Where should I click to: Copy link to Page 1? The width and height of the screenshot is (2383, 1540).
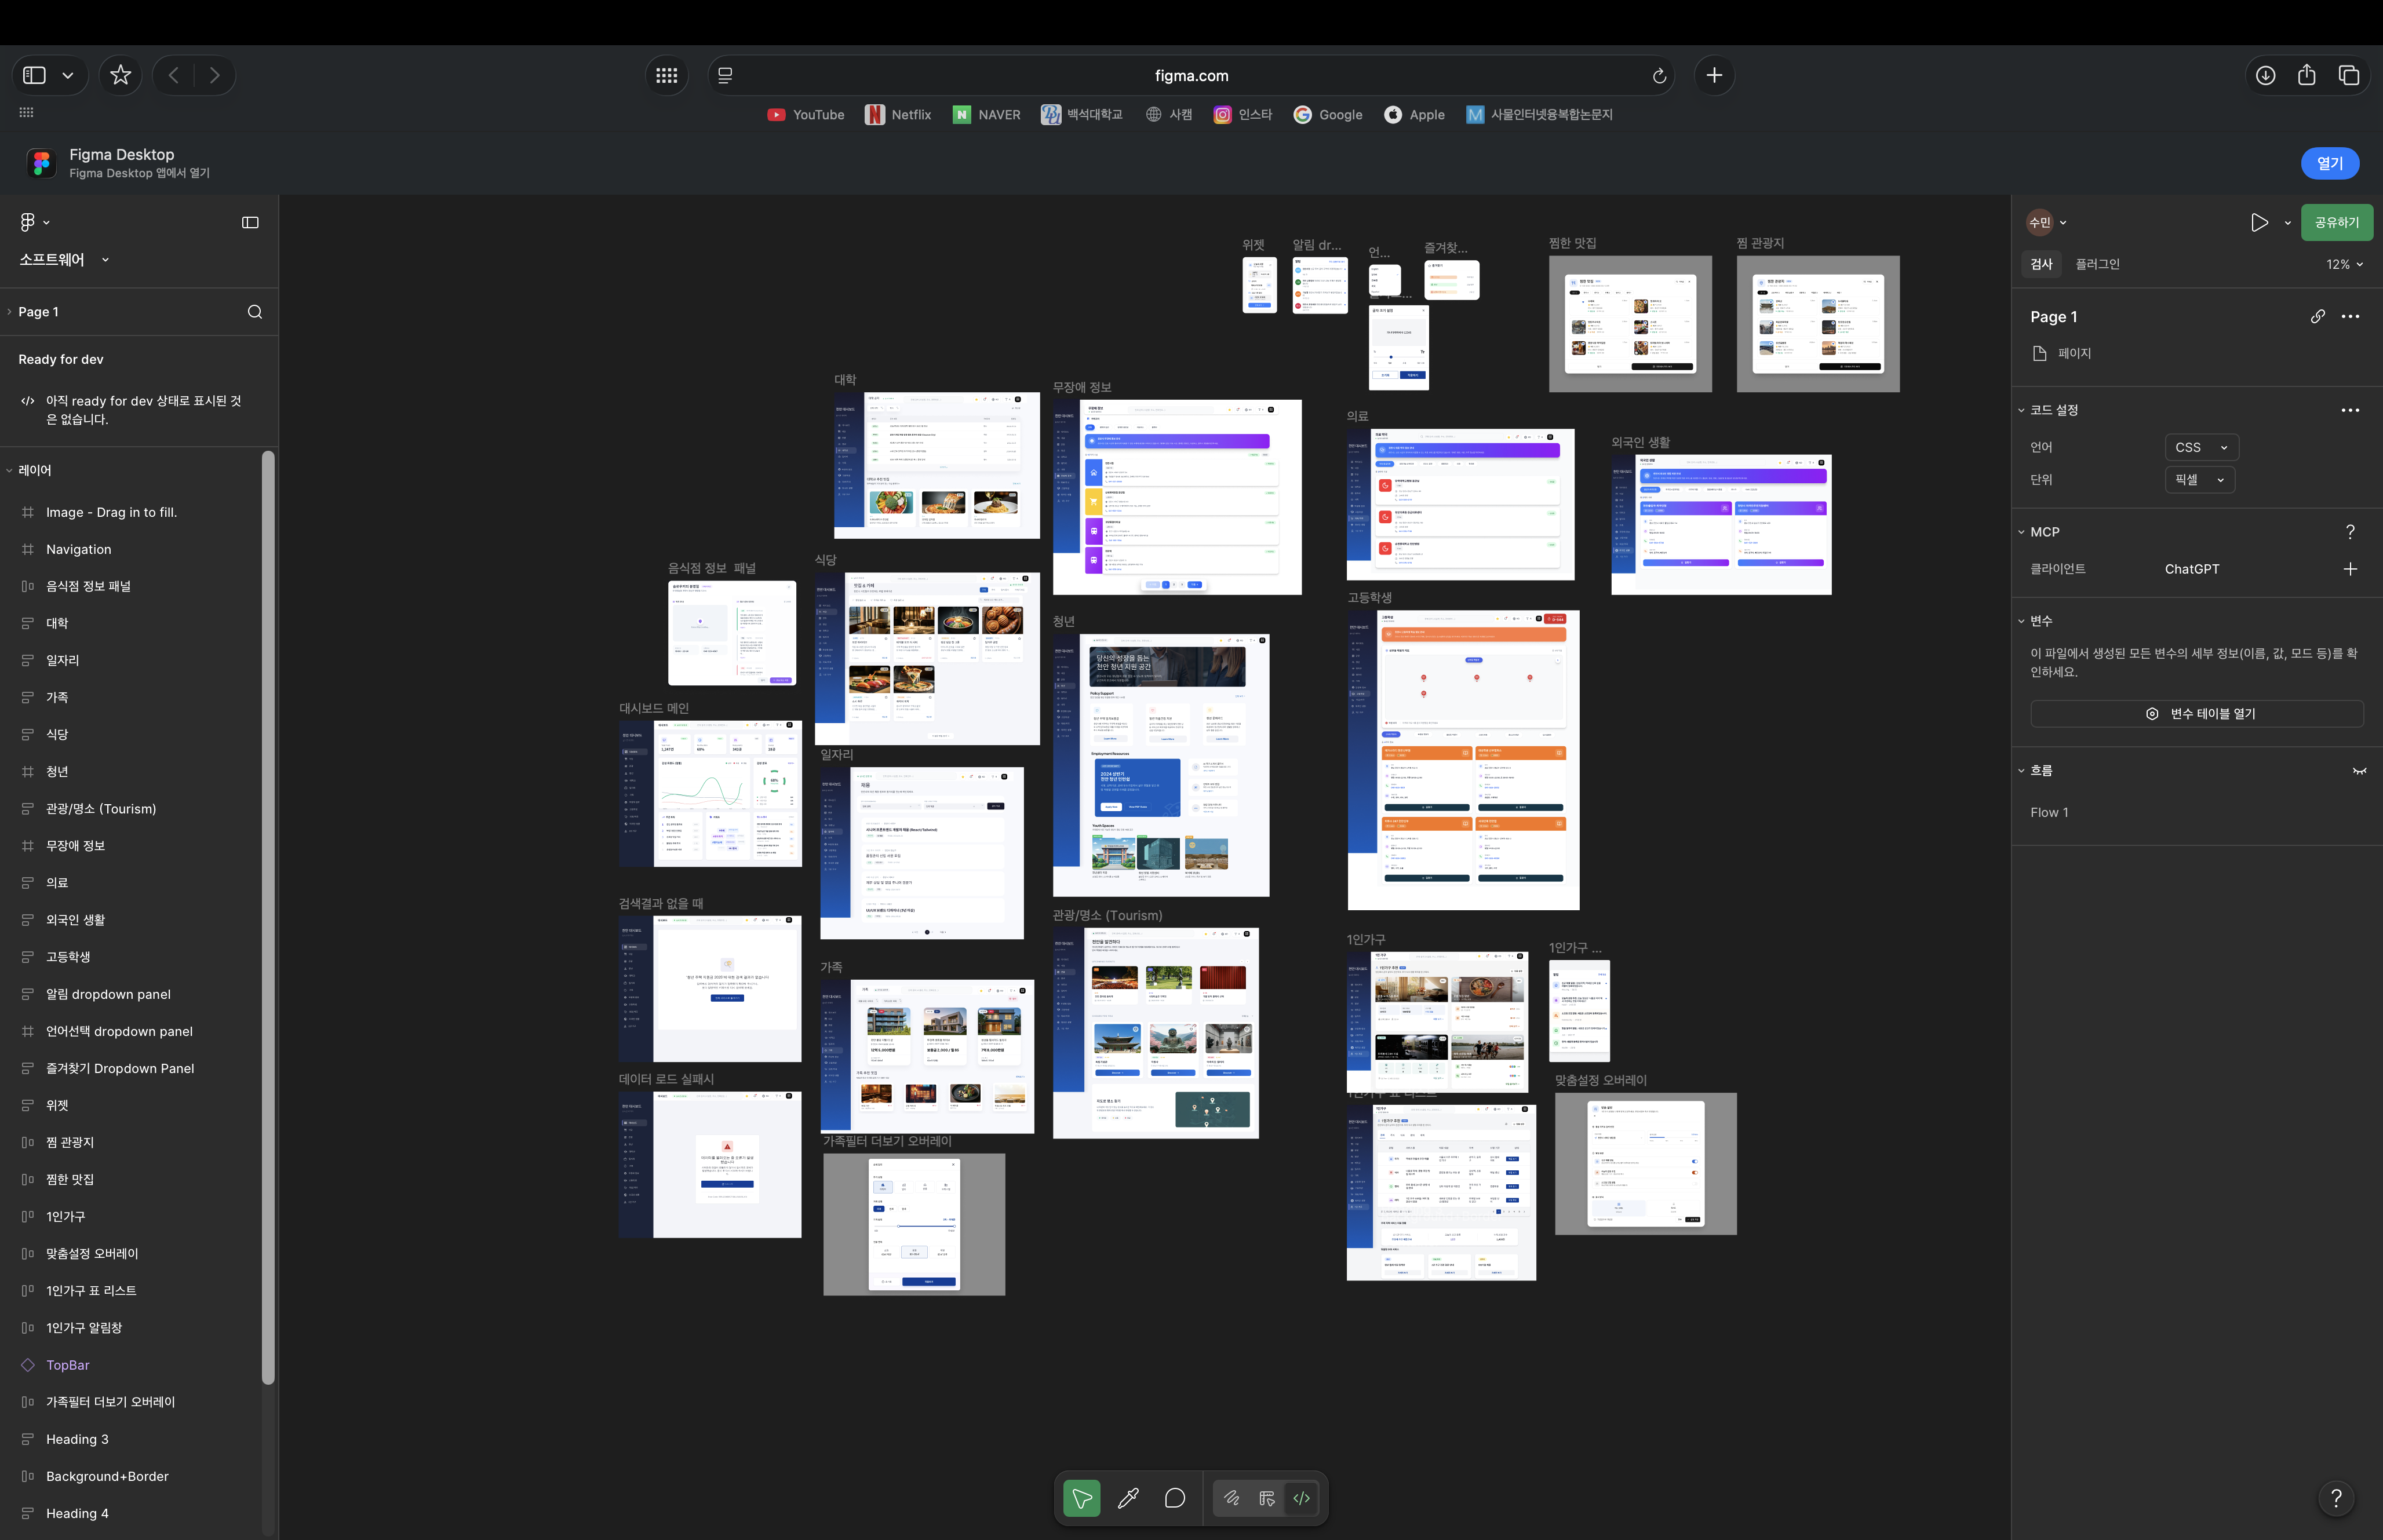[x=2317, y=316]
